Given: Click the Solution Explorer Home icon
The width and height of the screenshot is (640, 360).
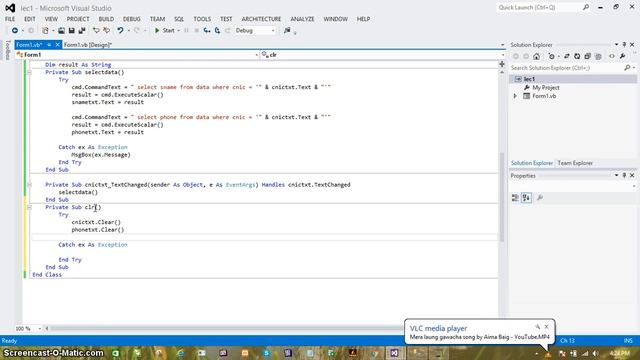Looking at the screenshot, I should coord(536,56).
